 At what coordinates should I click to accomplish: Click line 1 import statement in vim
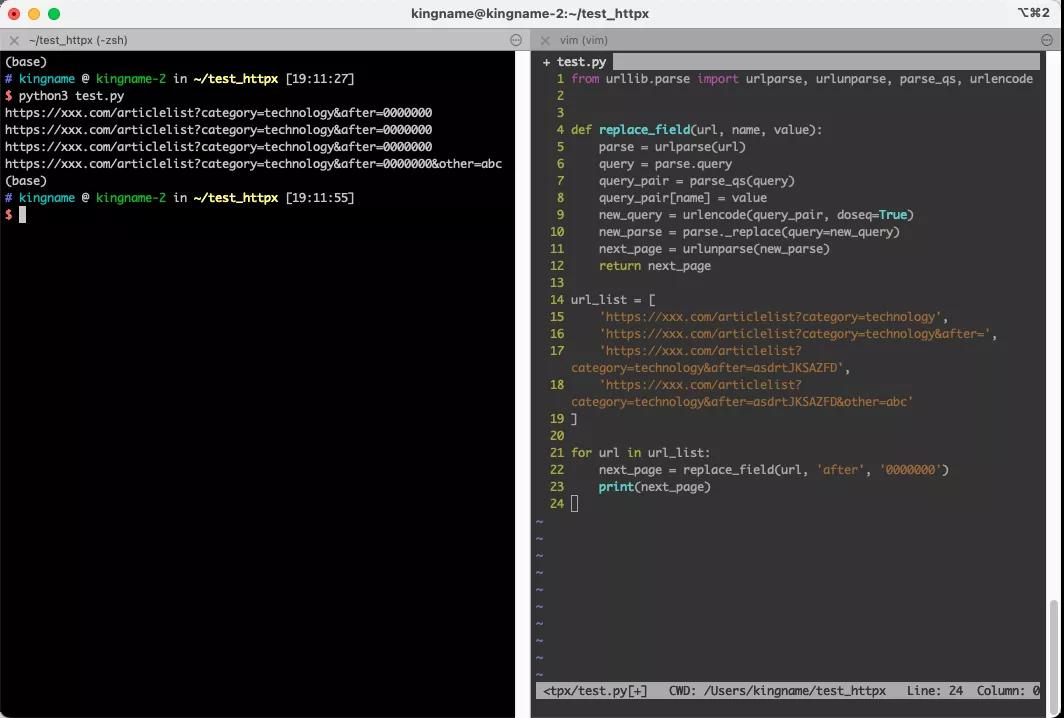(x=802, y=79)
